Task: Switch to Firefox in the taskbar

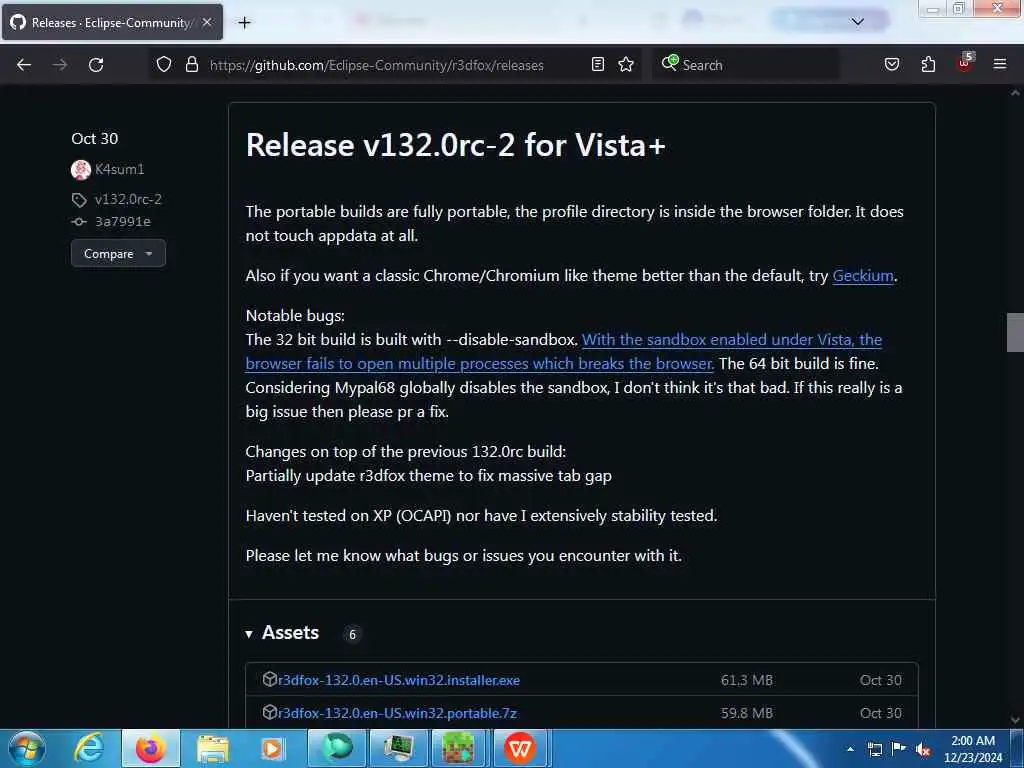Action: (151, 748)
